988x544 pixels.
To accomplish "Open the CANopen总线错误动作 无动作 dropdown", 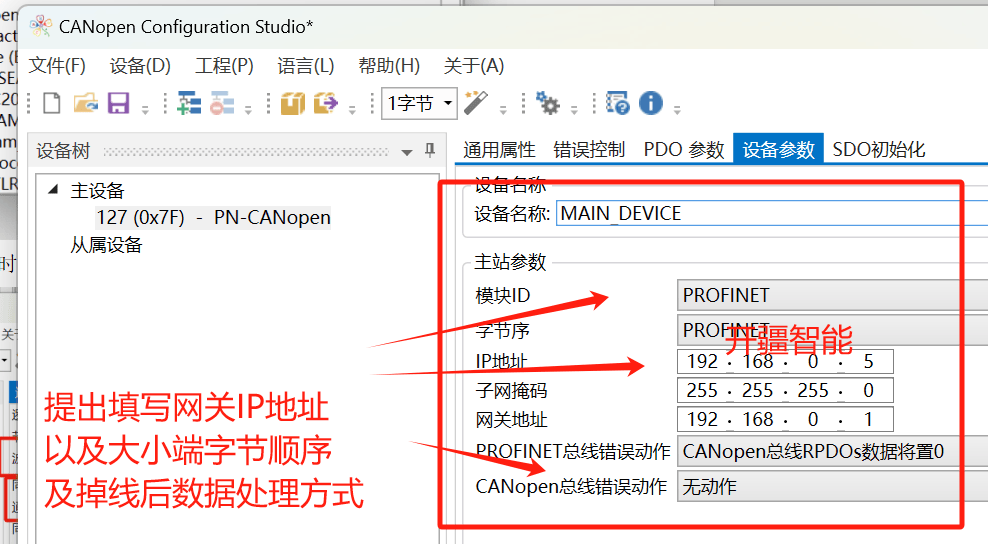I will click(x=832, y=487).
